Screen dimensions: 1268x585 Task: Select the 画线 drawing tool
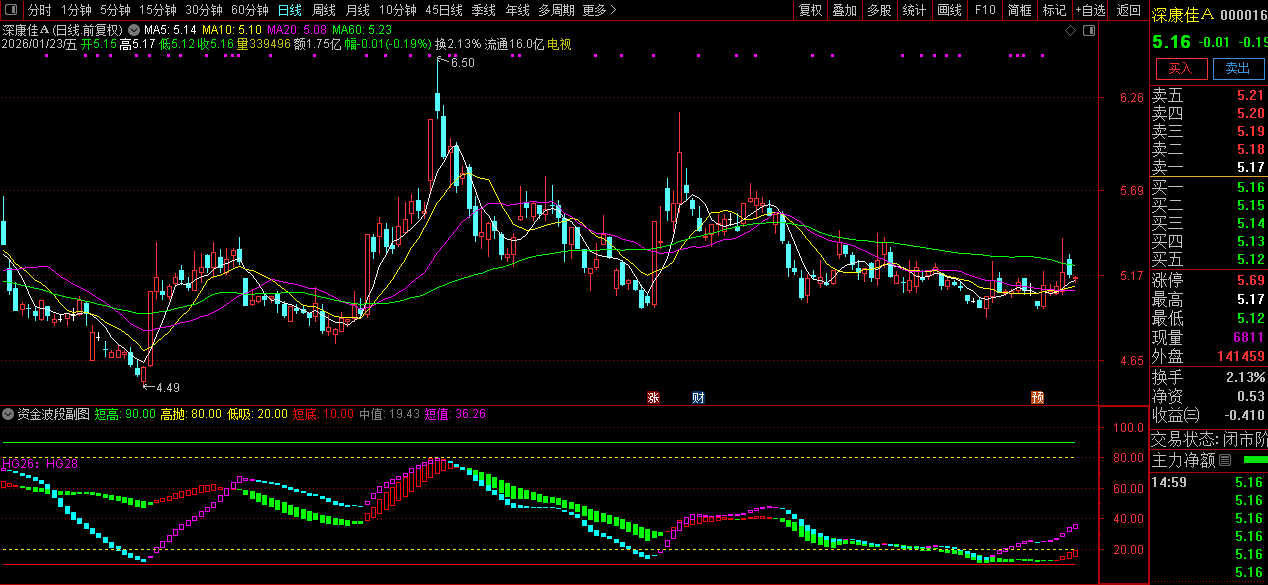(x=949, y=10)
